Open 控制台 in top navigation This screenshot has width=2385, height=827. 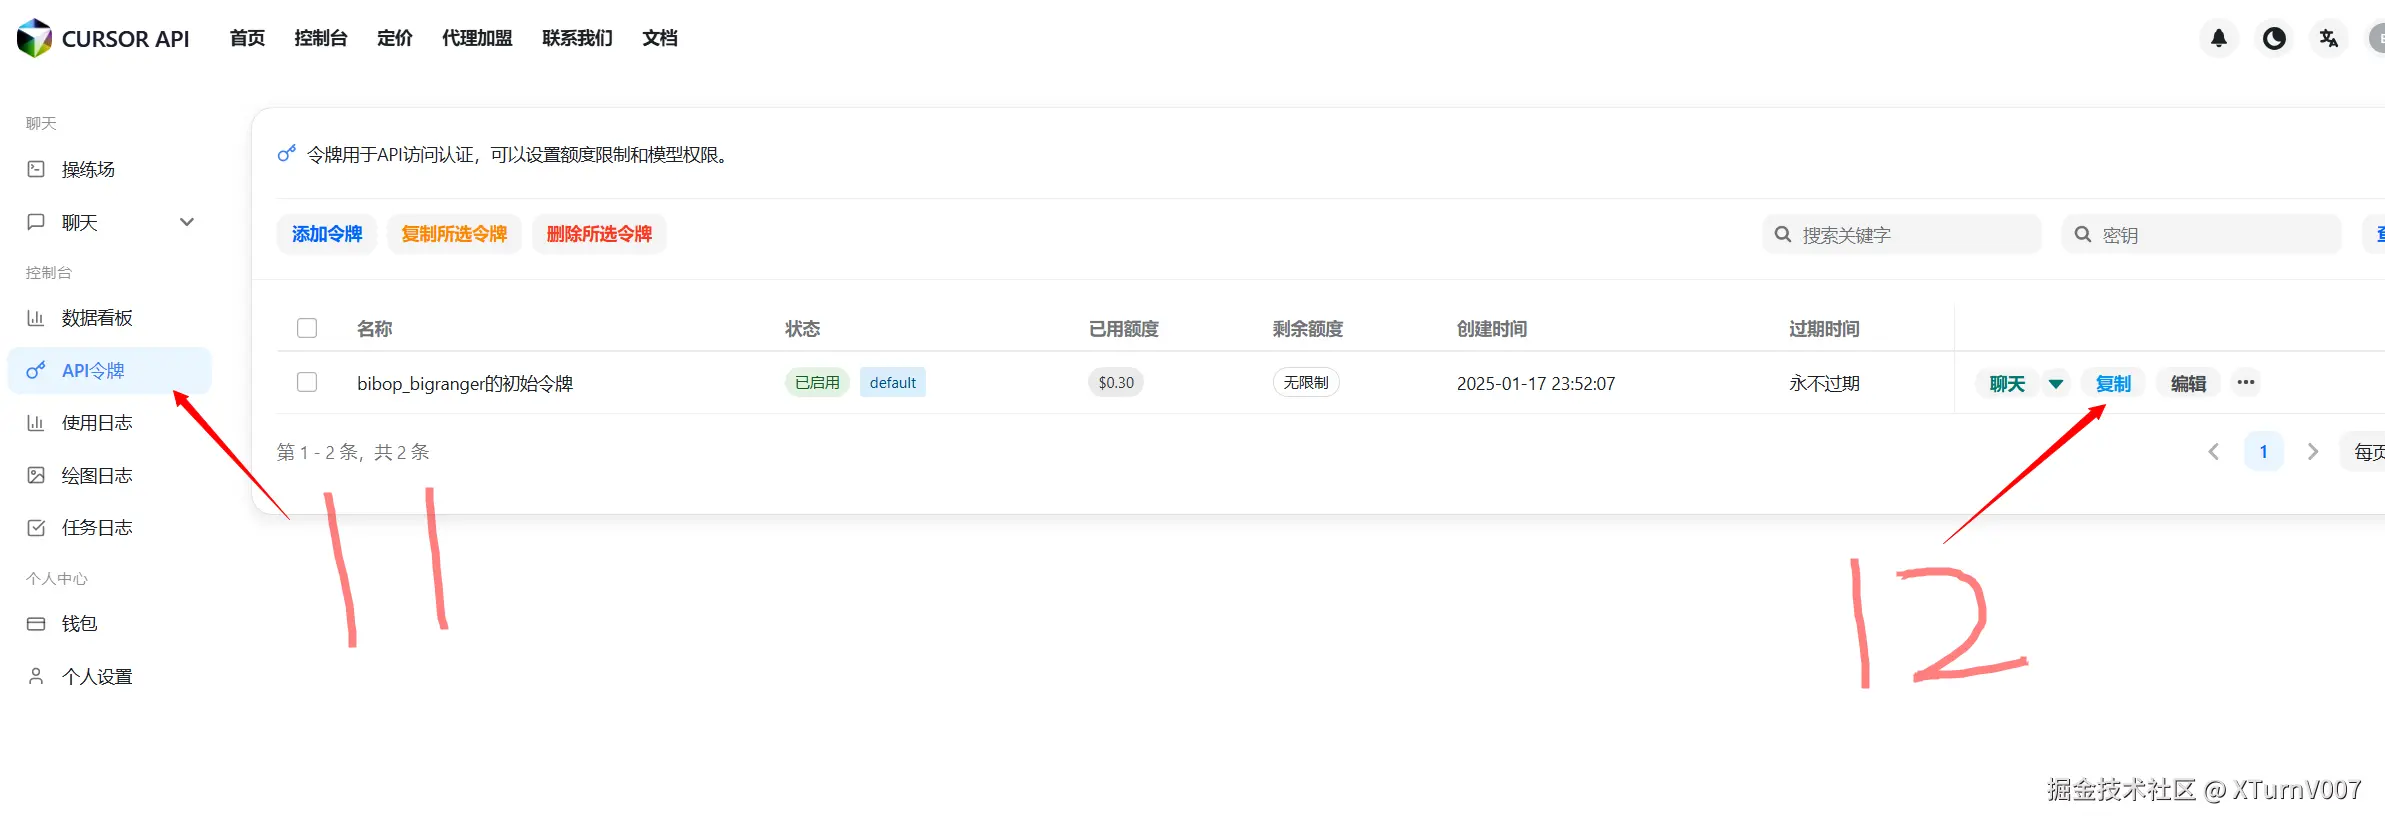(x=321, y=38)
